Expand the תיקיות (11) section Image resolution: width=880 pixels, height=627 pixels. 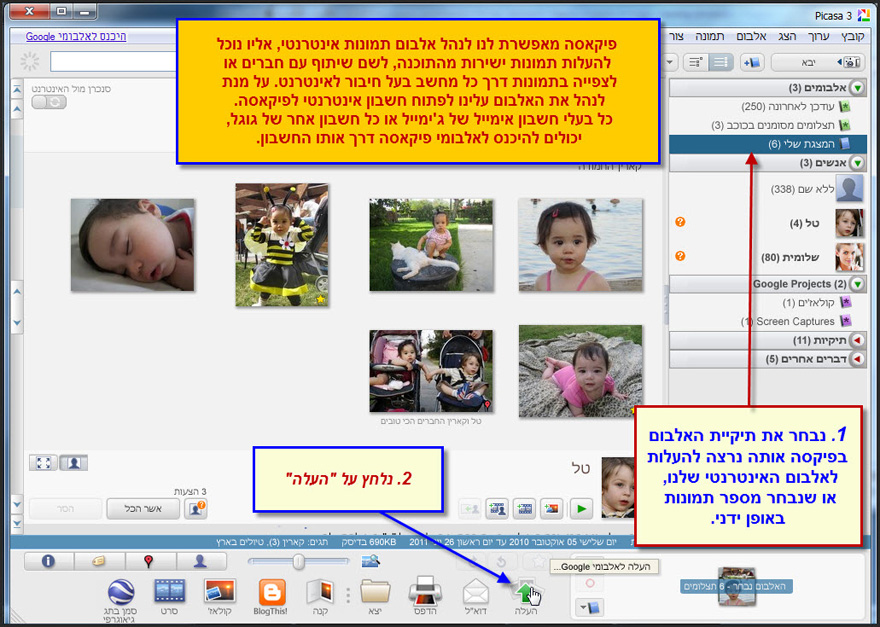[857, 340]
